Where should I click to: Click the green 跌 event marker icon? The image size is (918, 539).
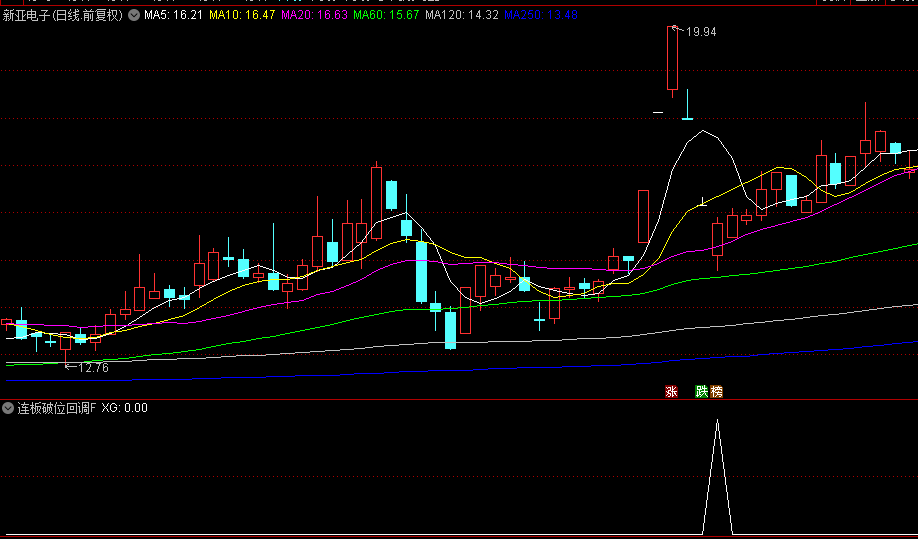(x=702, y=392)
